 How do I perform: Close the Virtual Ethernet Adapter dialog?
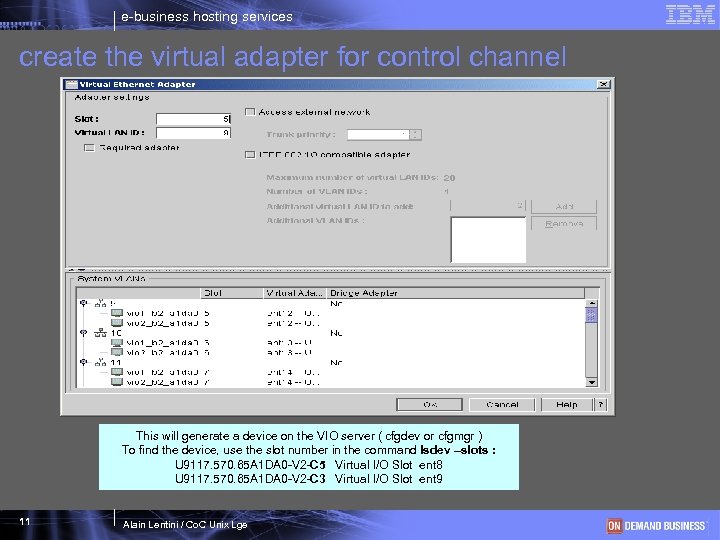[603, 84]
